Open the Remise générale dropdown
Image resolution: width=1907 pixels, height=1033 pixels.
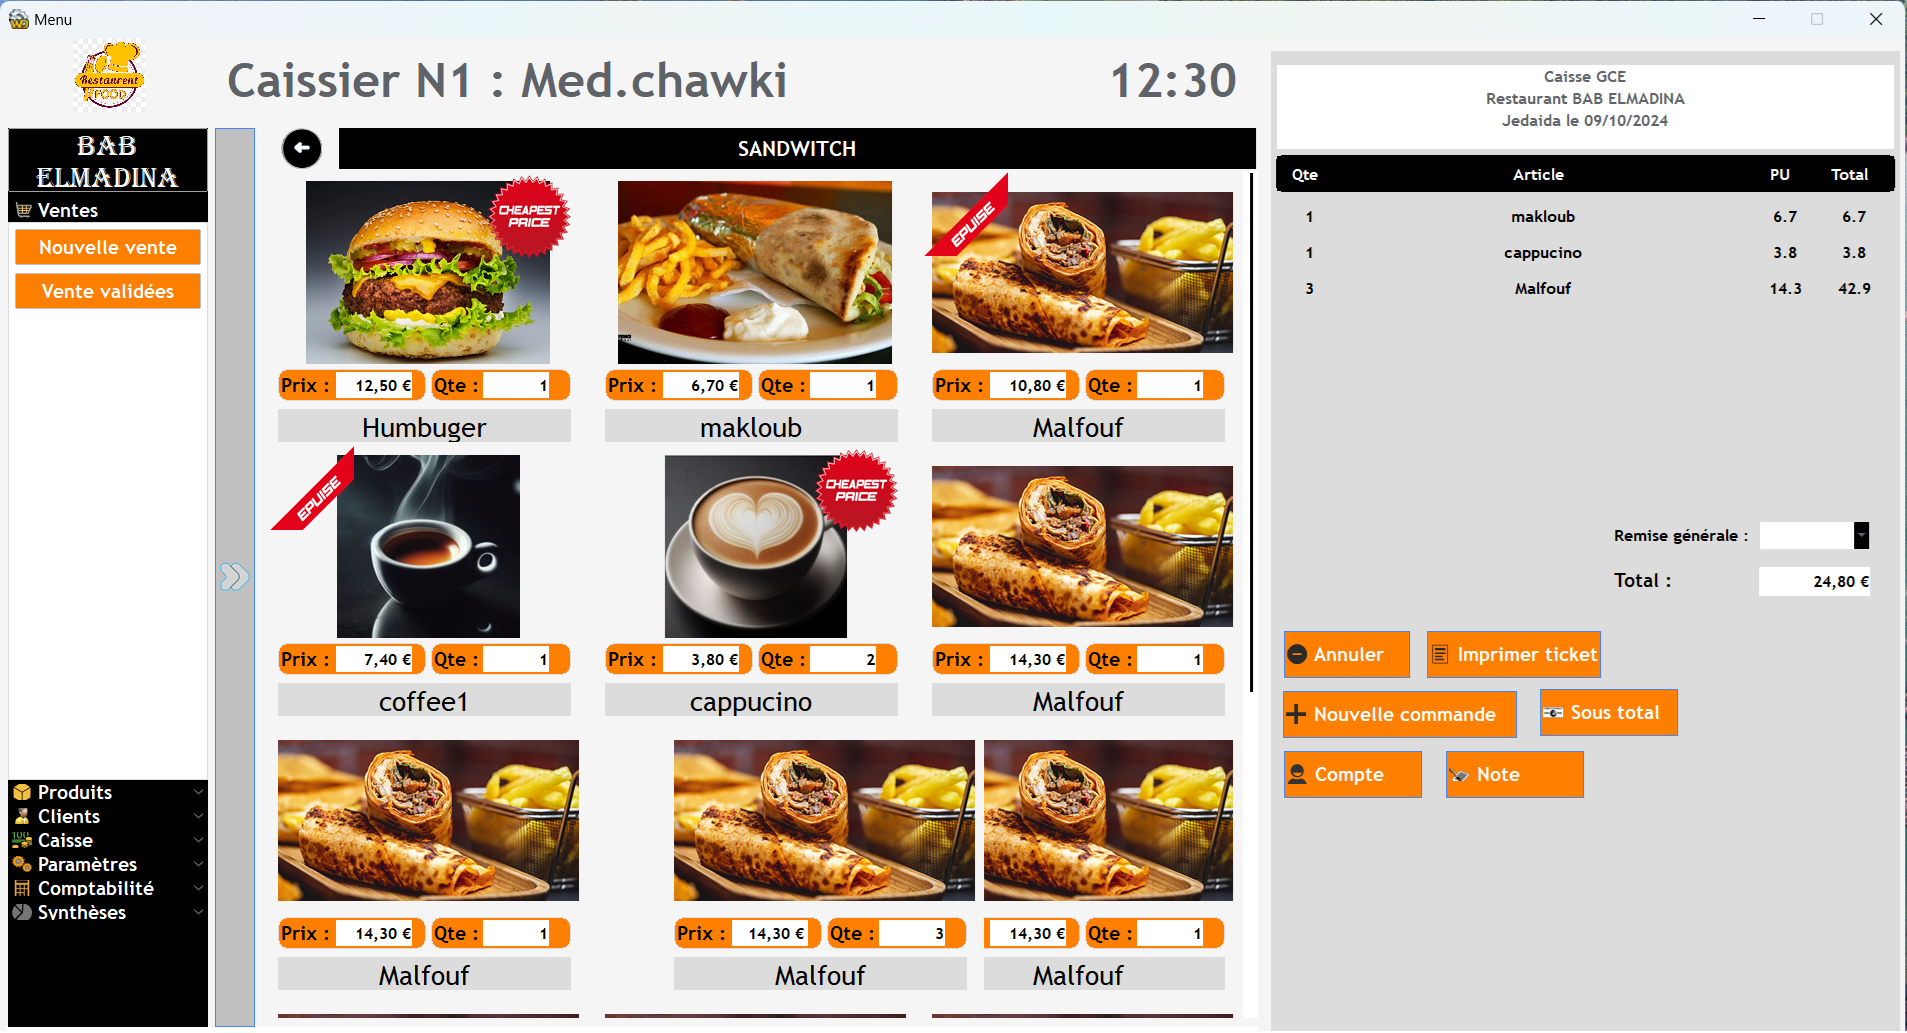pos(1861,536)
